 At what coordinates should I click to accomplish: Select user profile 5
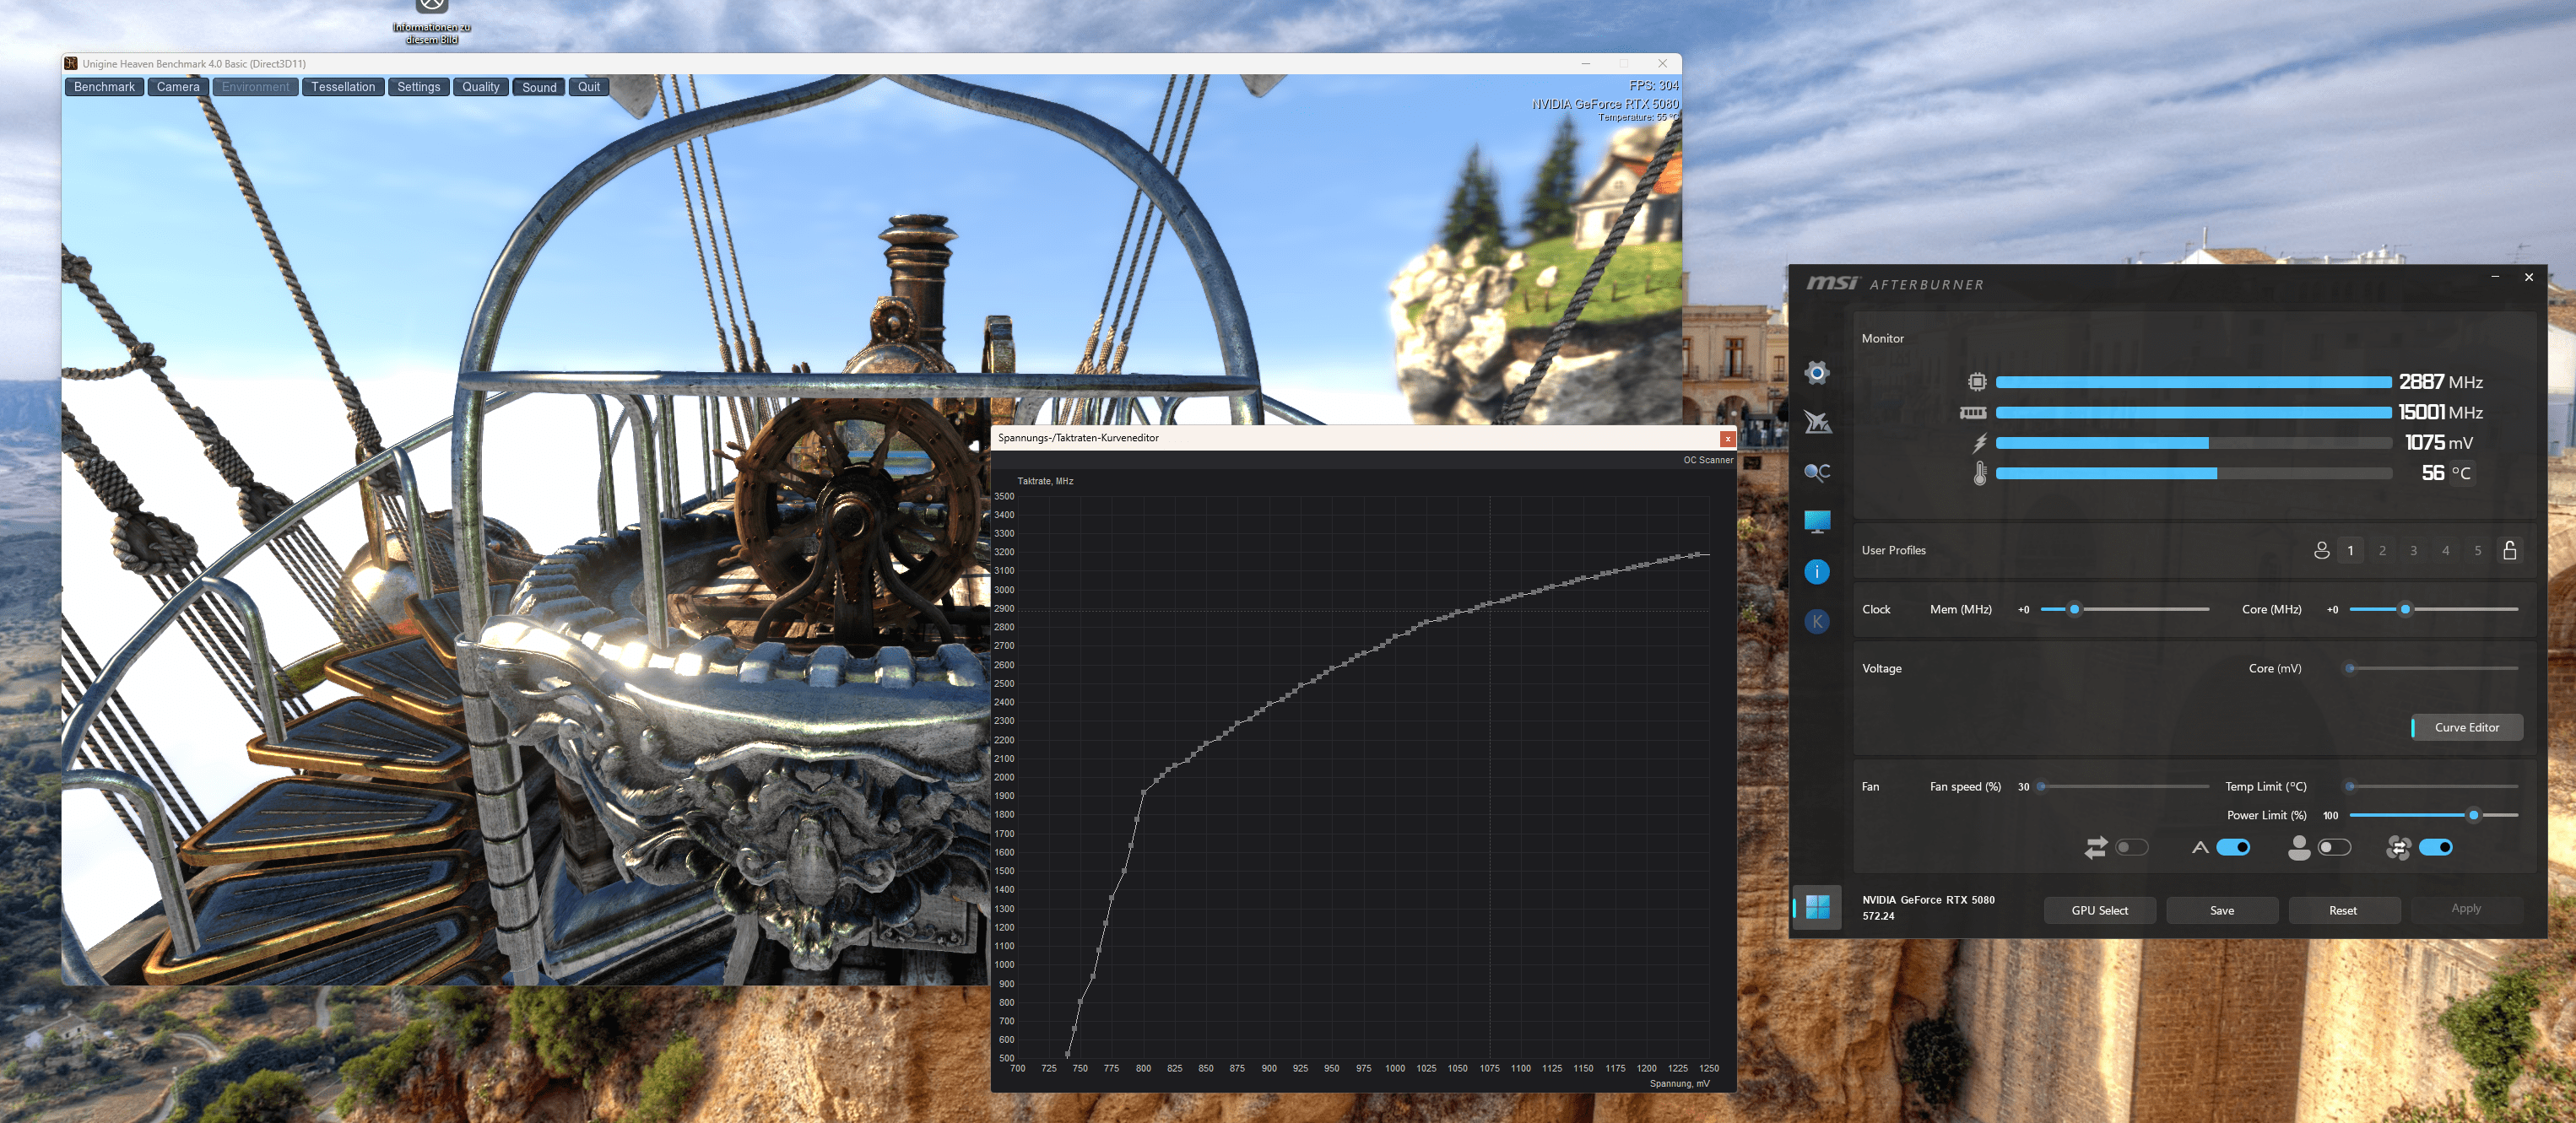pos(2477,551)
